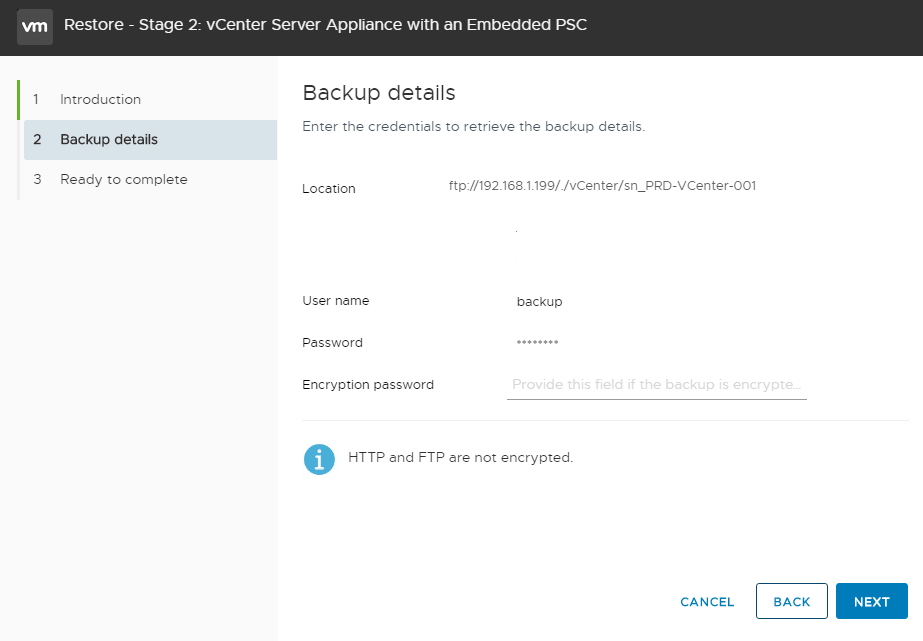Viewport: 923px width, 641px height.
Task: Click the Location field label
Action: point(328,189)
